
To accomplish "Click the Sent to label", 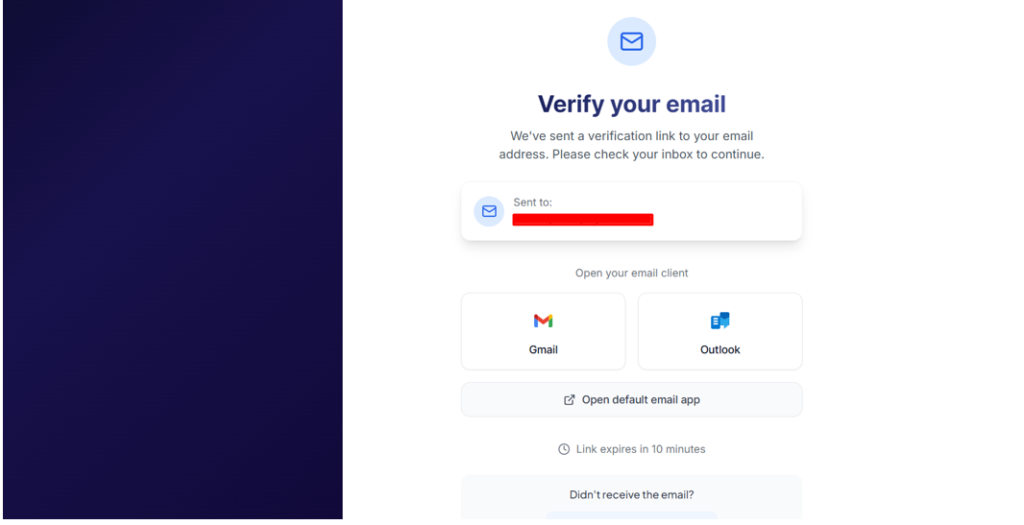I will tap(532, 202).
